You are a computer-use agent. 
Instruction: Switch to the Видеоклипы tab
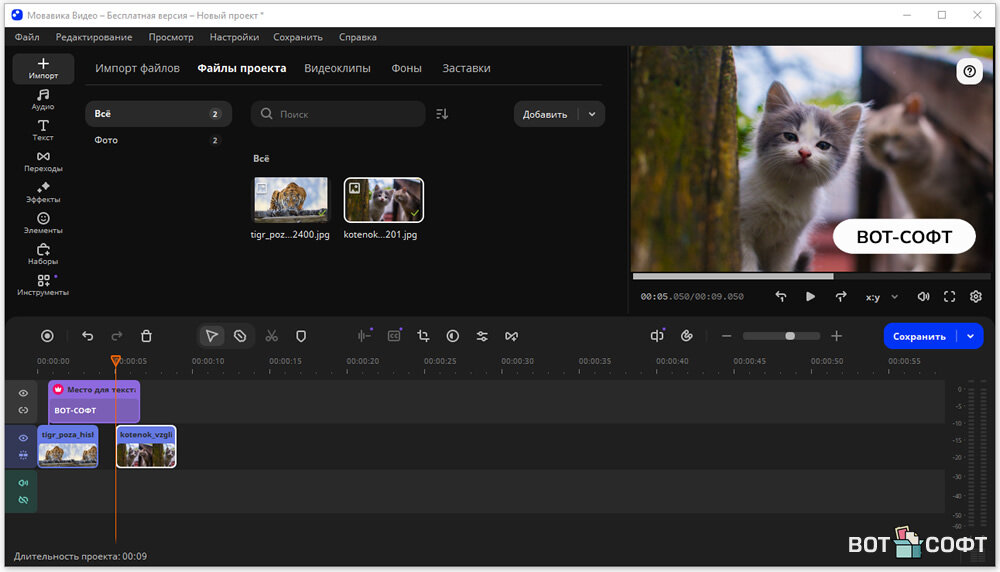click(x=337, y=68)
